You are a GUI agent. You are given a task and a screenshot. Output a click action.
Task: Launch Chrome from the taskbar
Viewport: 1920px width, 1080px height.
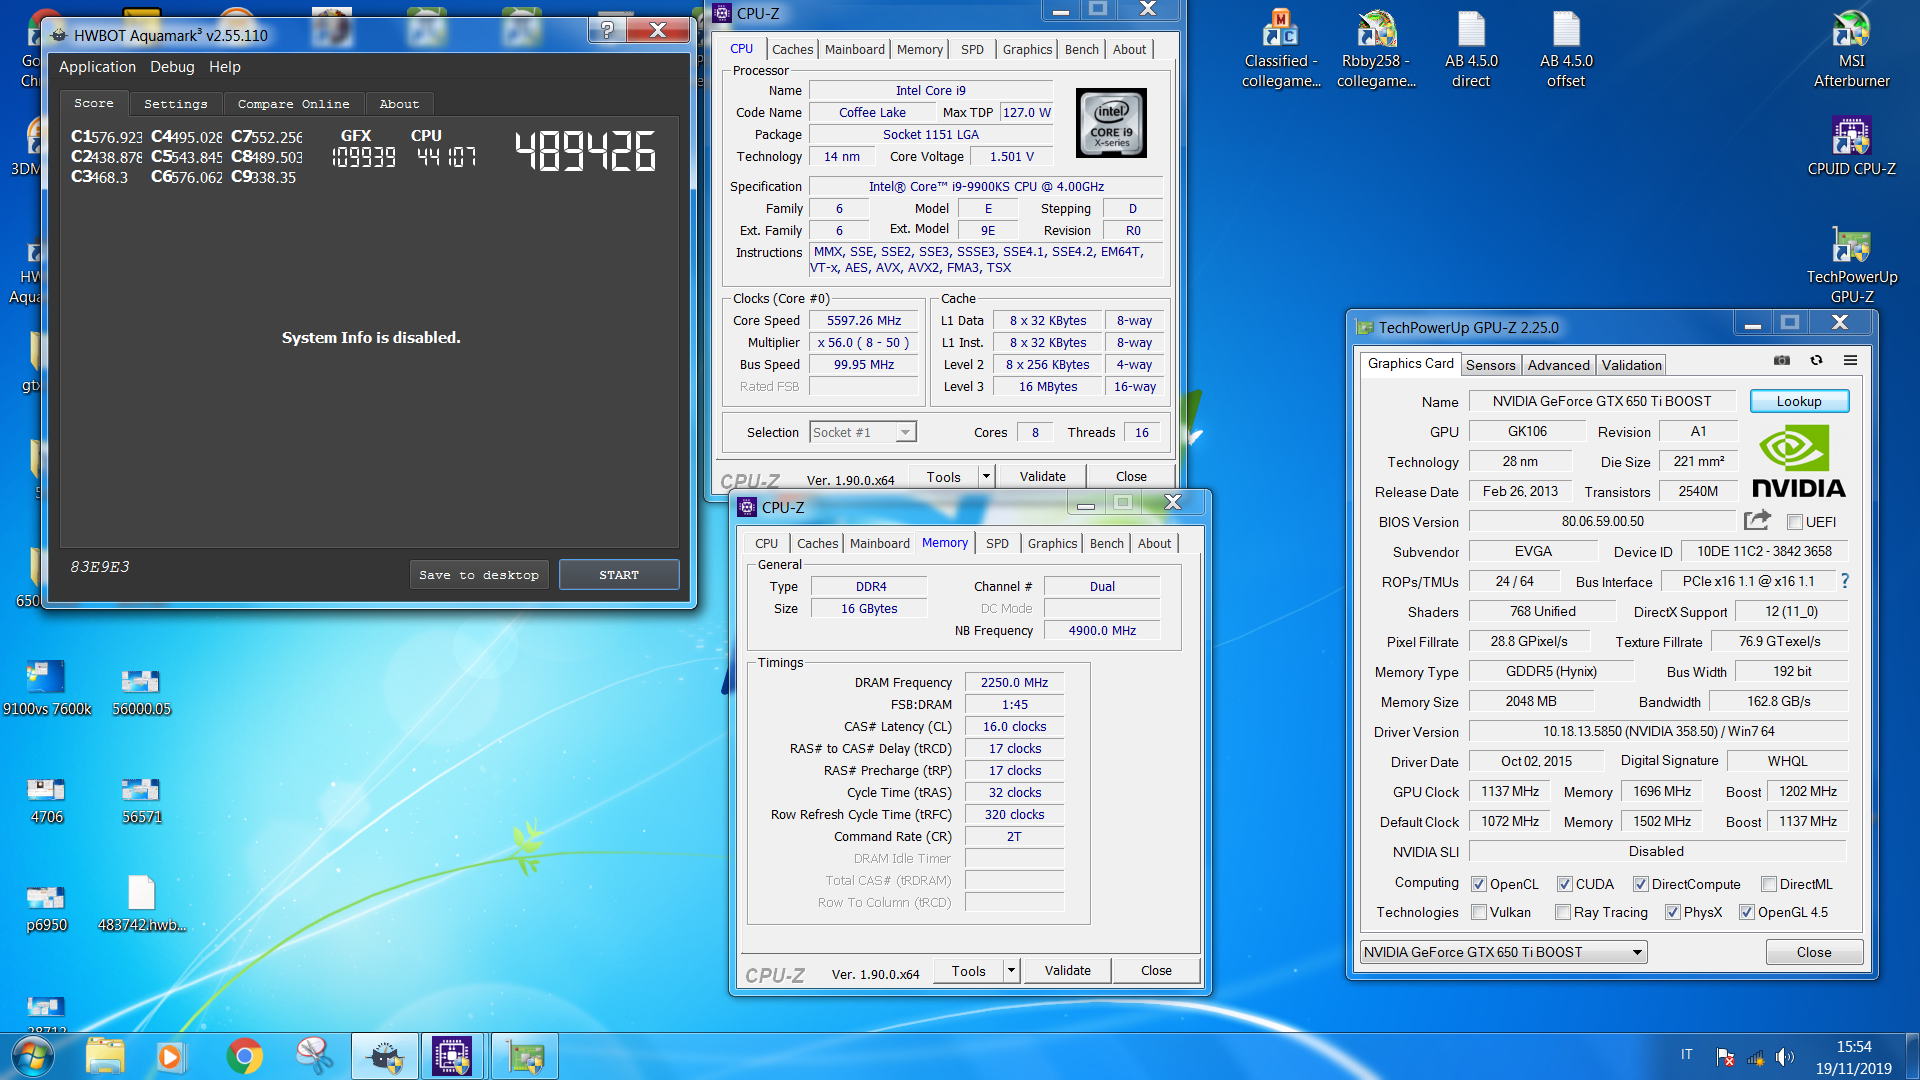pyautogui.click(x=244, y=1056)
